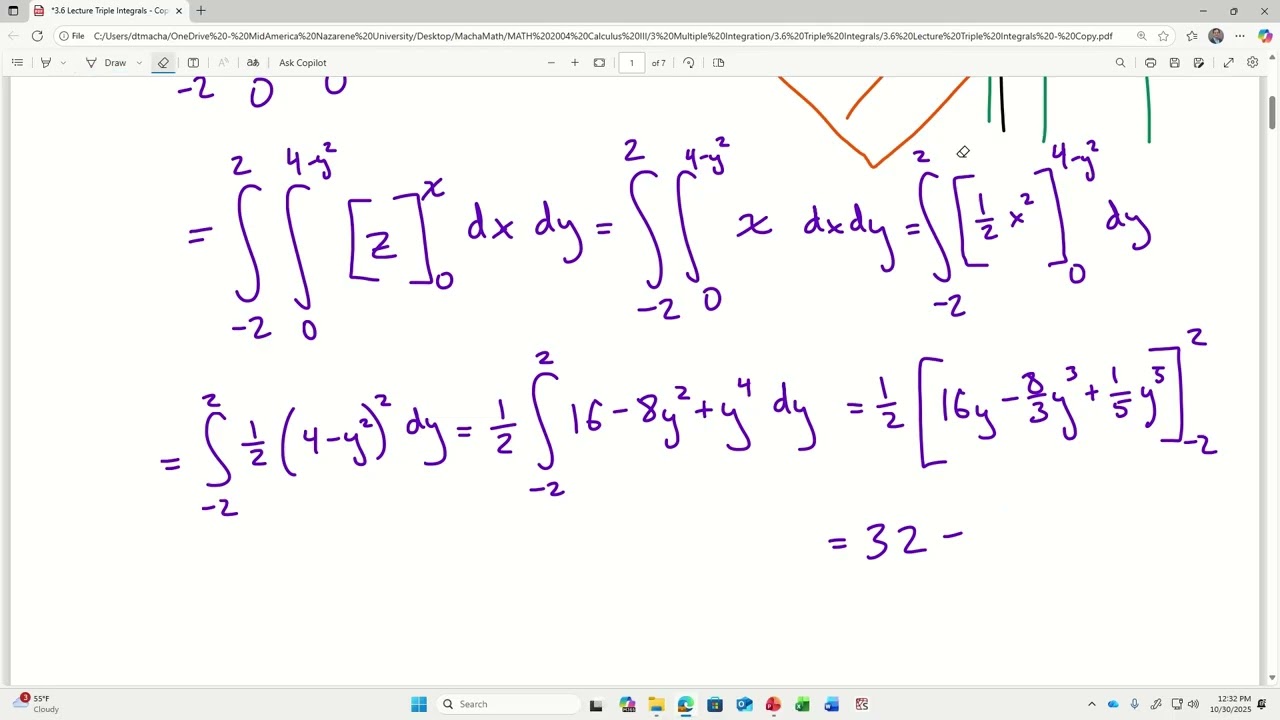Click the microphone tray icon

(1134, 704)
